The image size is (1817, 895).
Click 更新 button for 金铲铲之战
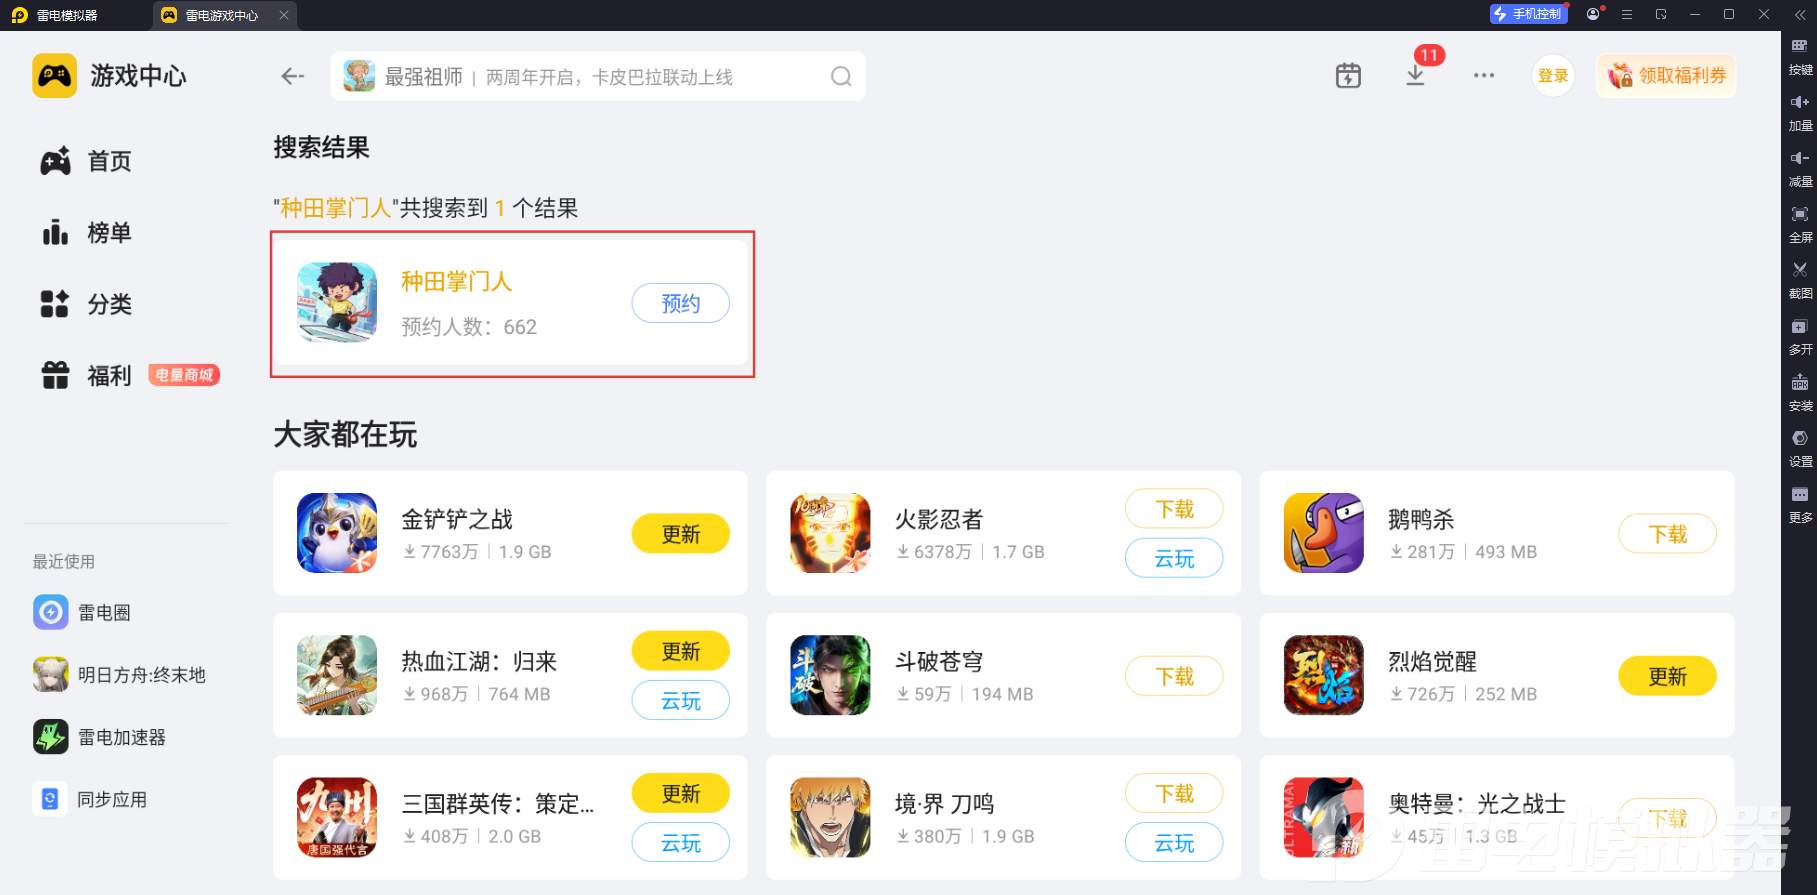680,534
